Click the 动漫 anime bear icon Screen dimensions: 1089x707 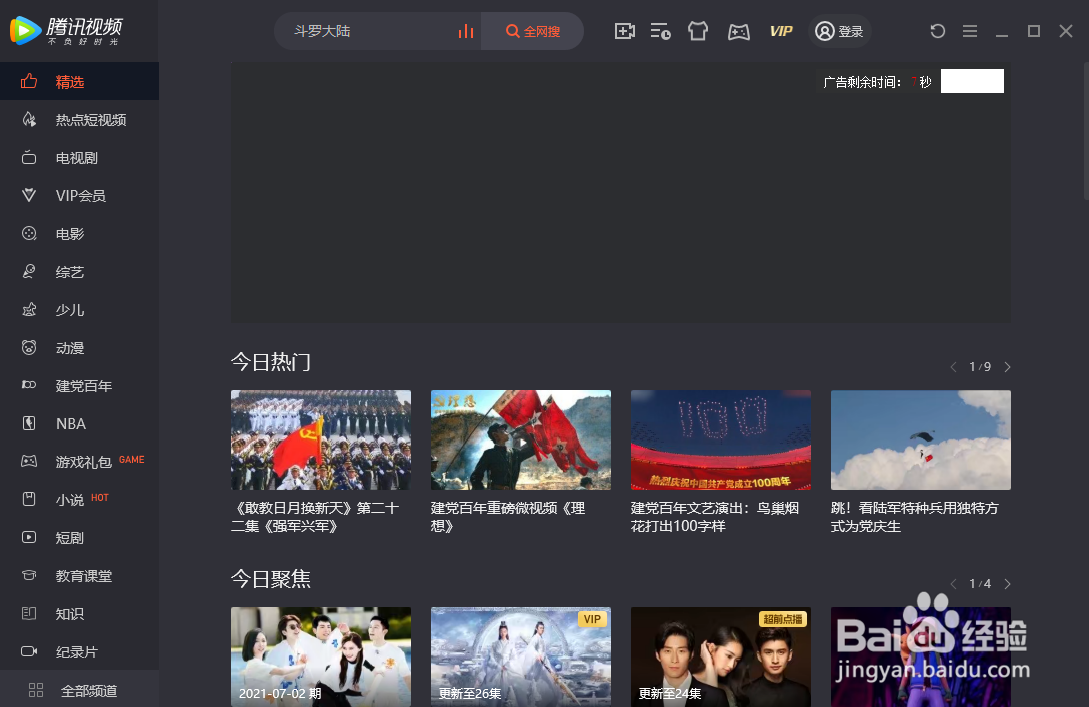click(x=29, y=347)
